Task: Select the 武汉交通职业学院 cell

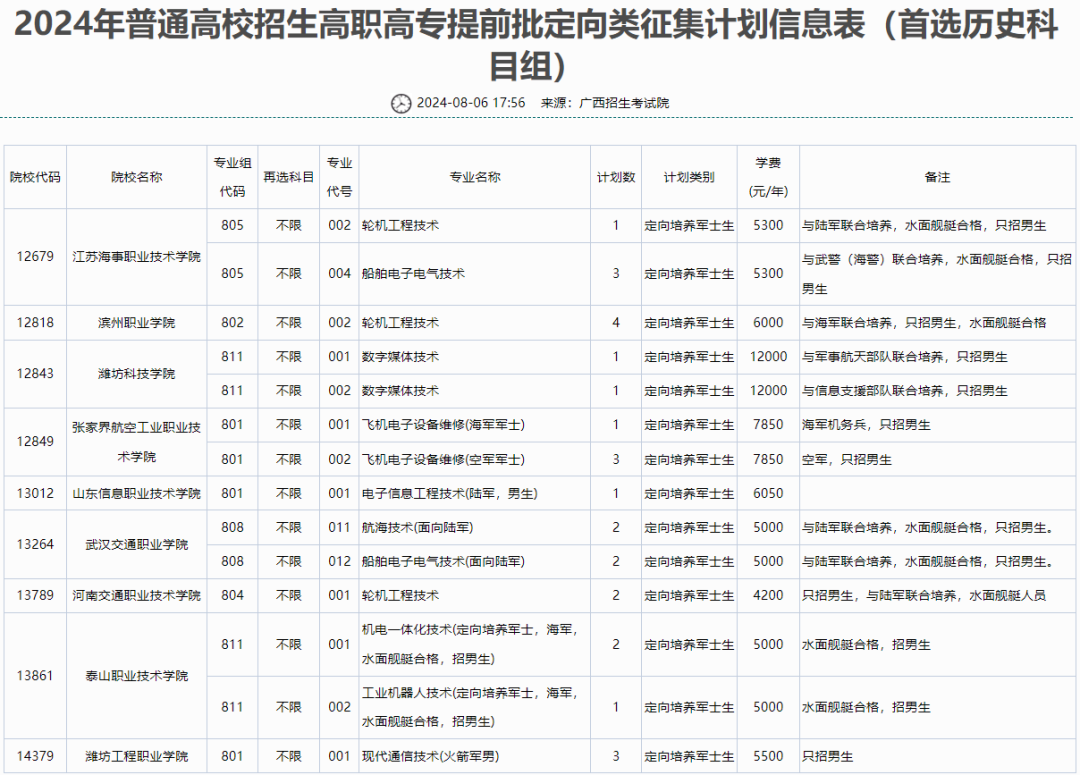Action: pyautogui.click(x=136, y=544)
